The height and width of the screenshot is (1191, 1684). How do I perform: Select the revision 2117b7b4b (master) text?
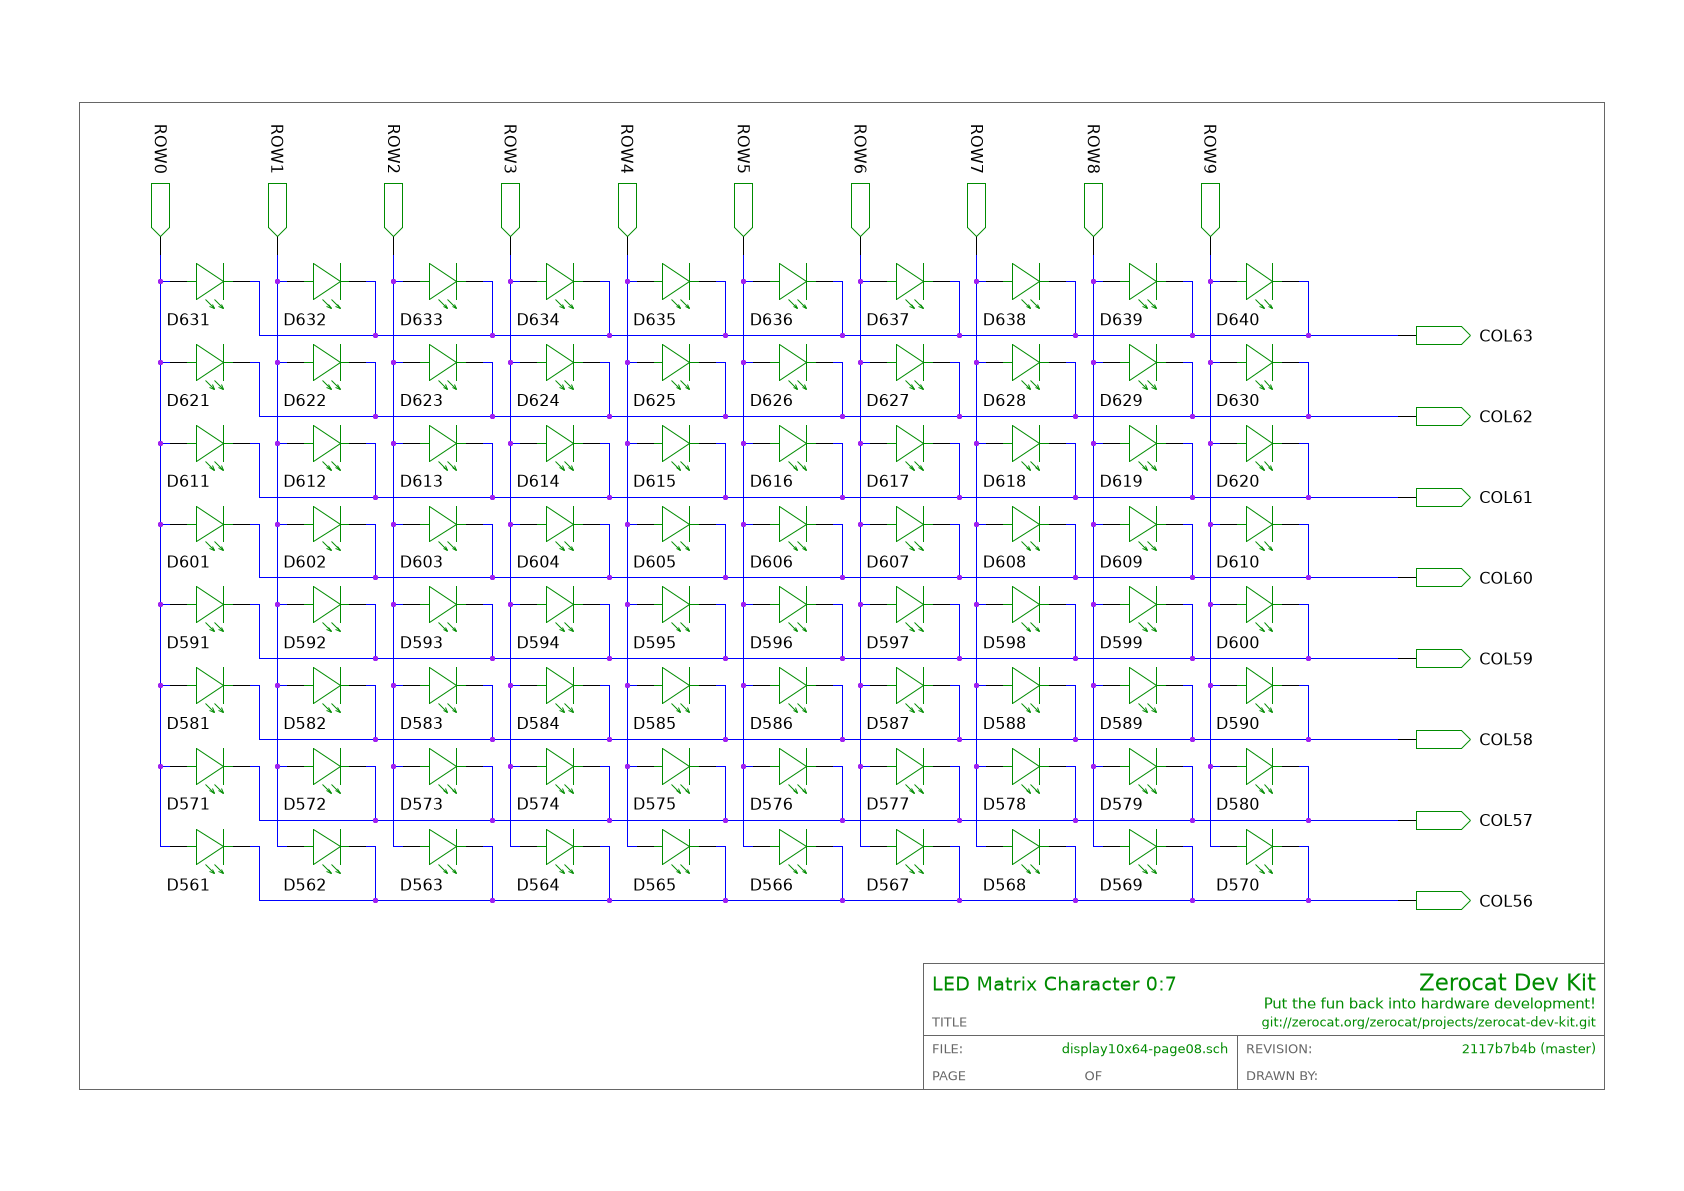[x=1528, y=1049]
